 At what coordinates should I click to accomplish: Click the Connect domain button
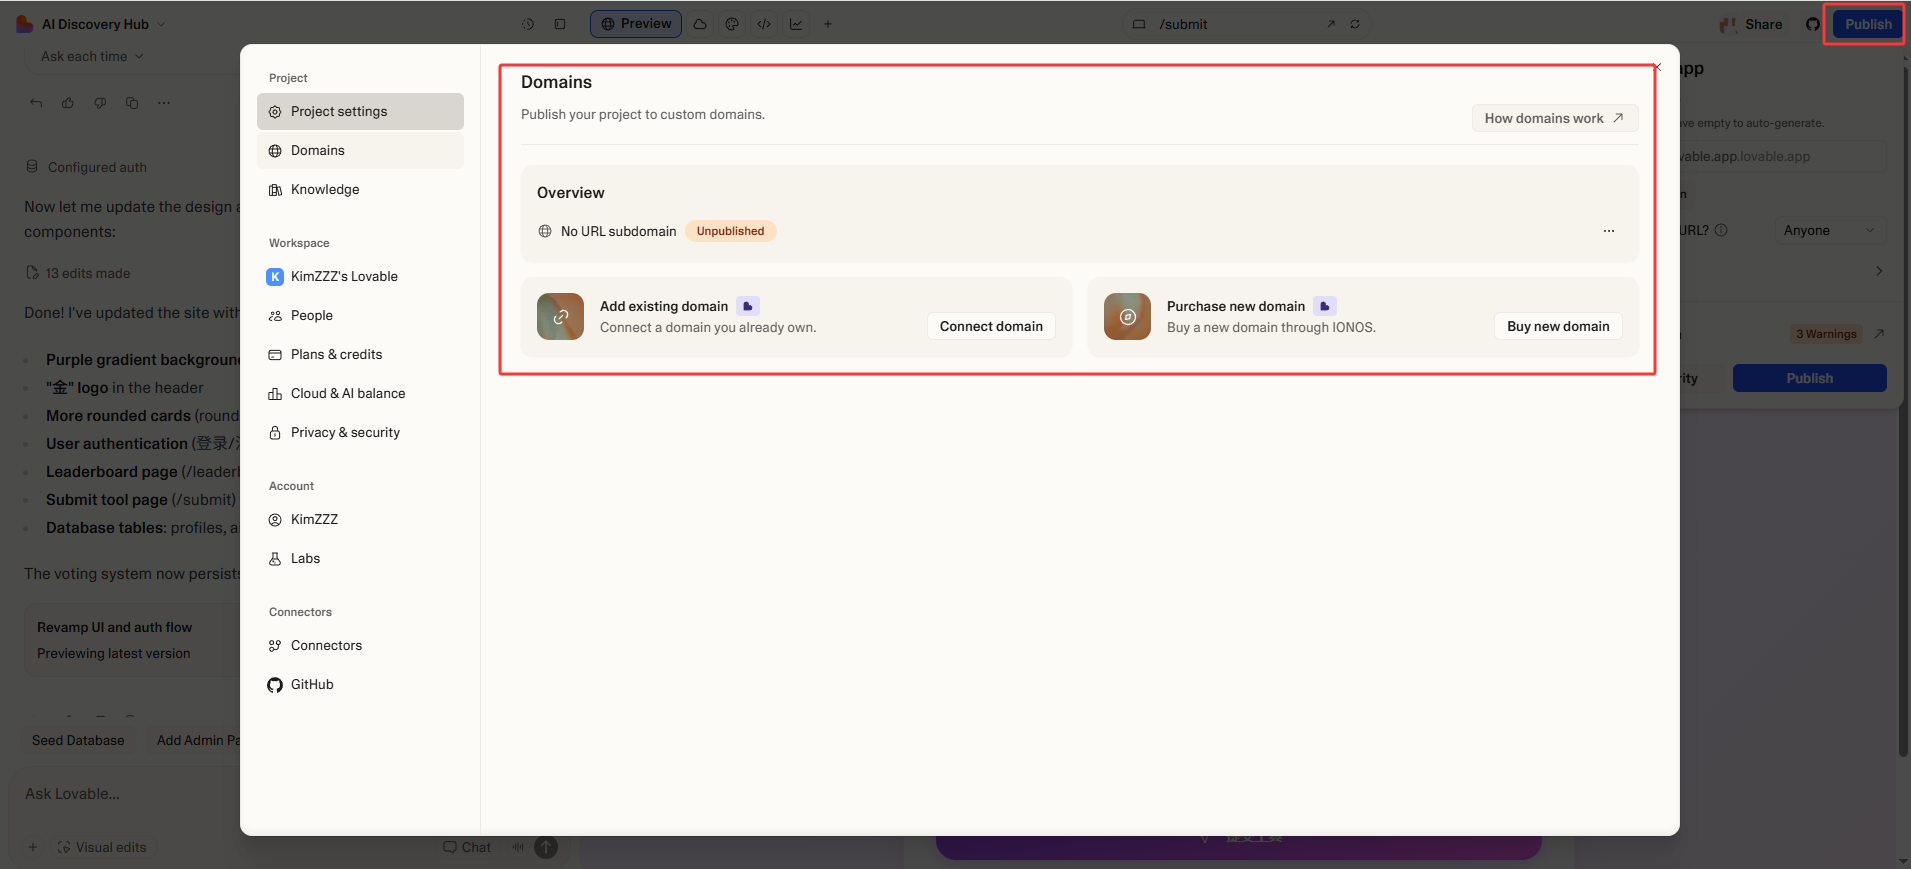tap(991, 326)
